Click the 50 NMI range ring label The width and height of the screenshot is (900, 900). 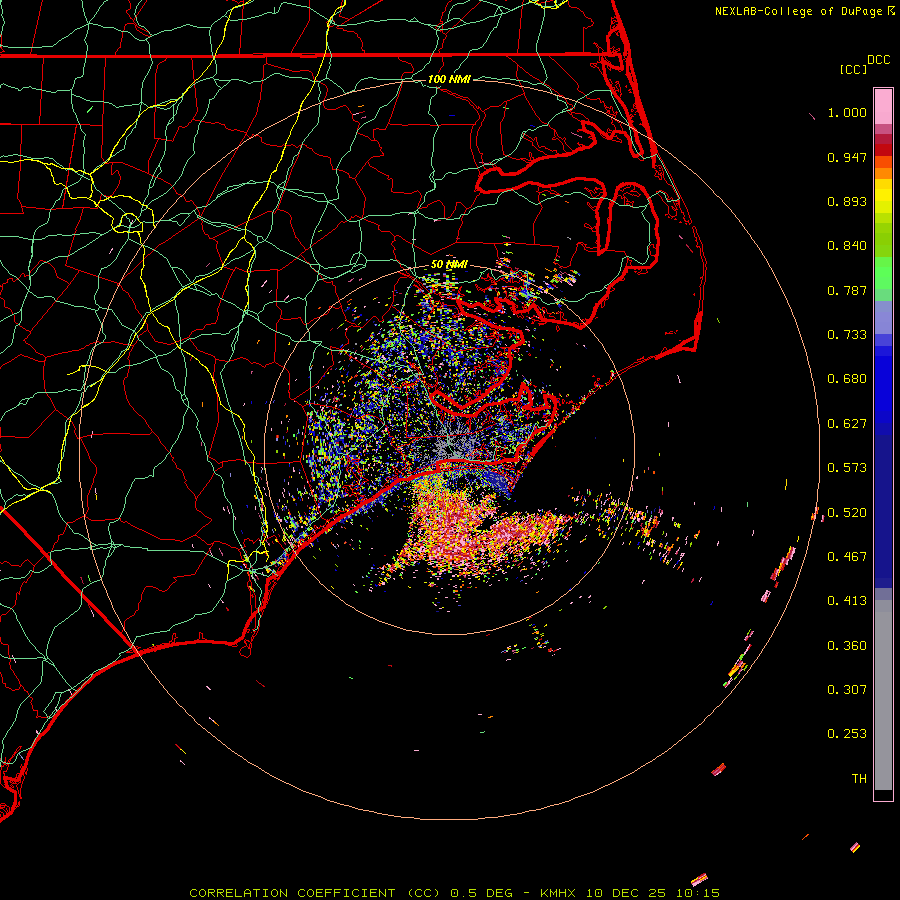[449, 264]
